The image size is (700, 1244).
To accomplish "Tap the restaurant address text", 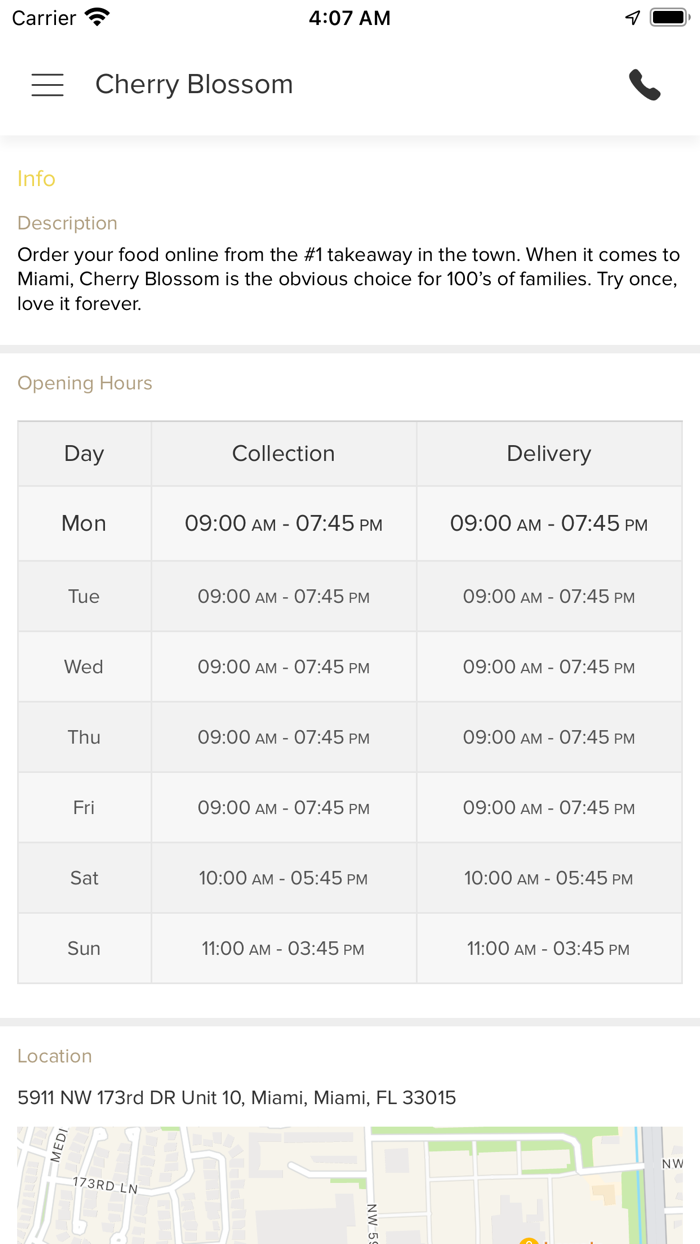I will tap(236, 1098).
